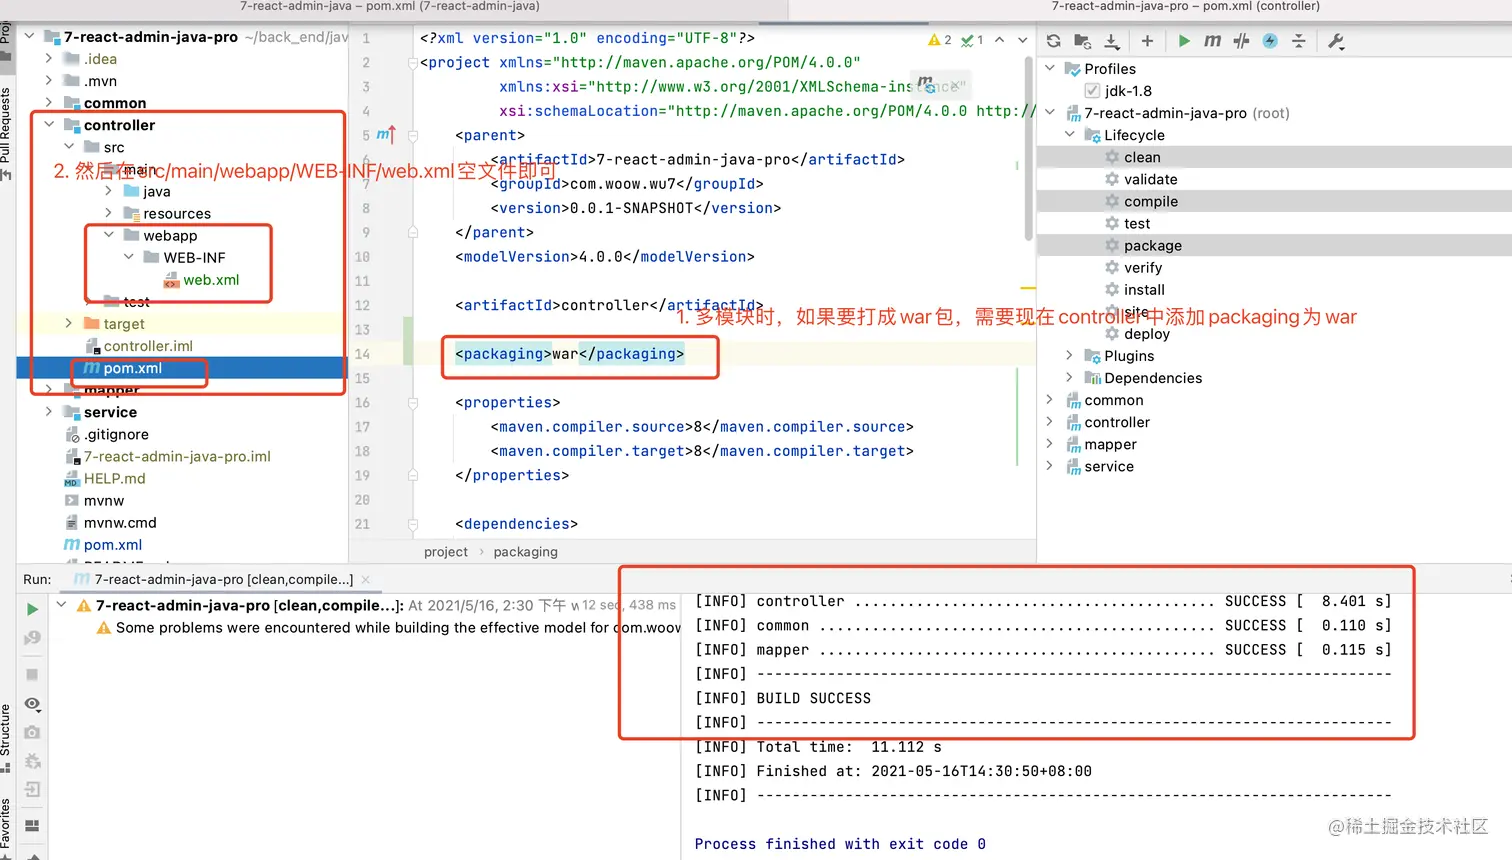Open Structure tool window tab
The height and width of the screenshot is (860, 1512).
[x=6, y=738]
